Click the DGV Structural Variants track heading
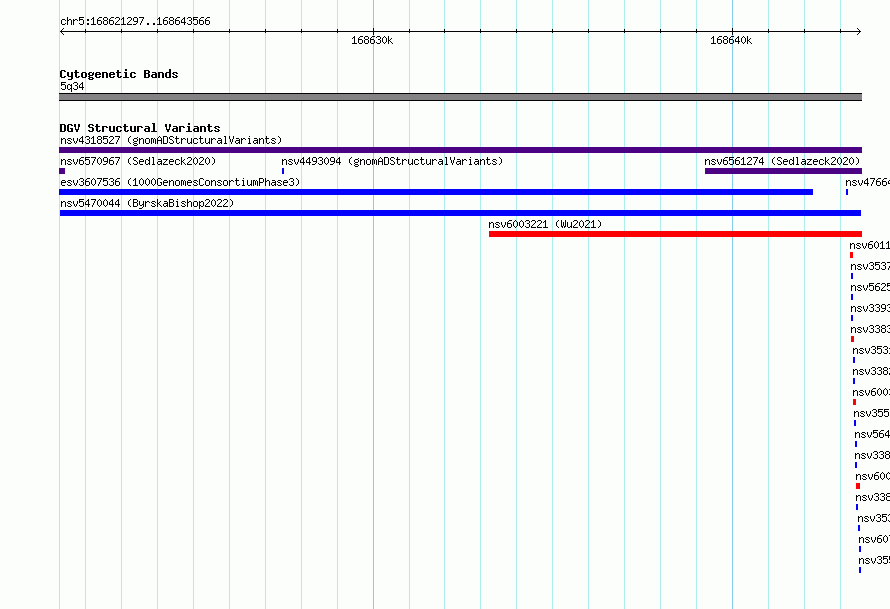The width and height of the screenshot is (890, 609). click(140, 128)
